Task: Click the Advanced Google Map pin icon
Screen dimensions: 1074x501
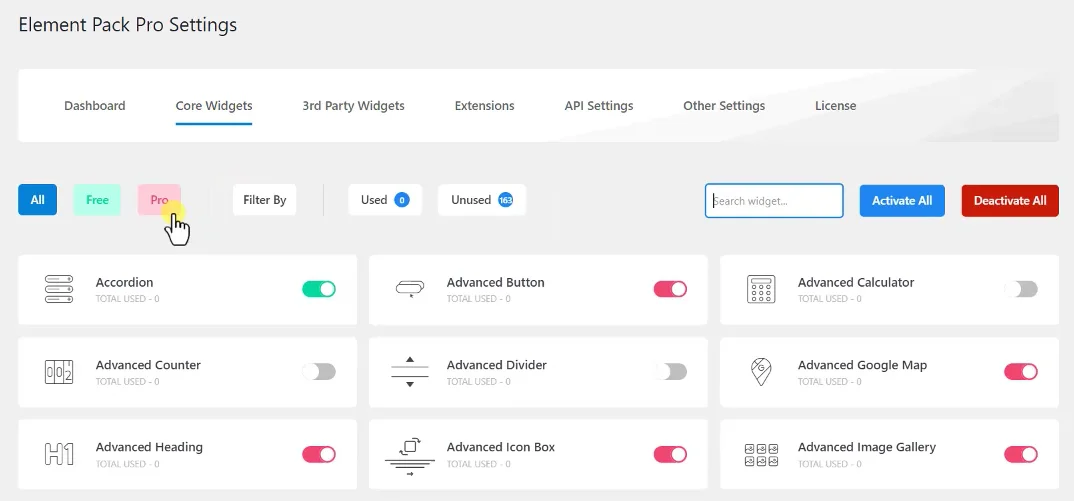Action: pos(760,371)
